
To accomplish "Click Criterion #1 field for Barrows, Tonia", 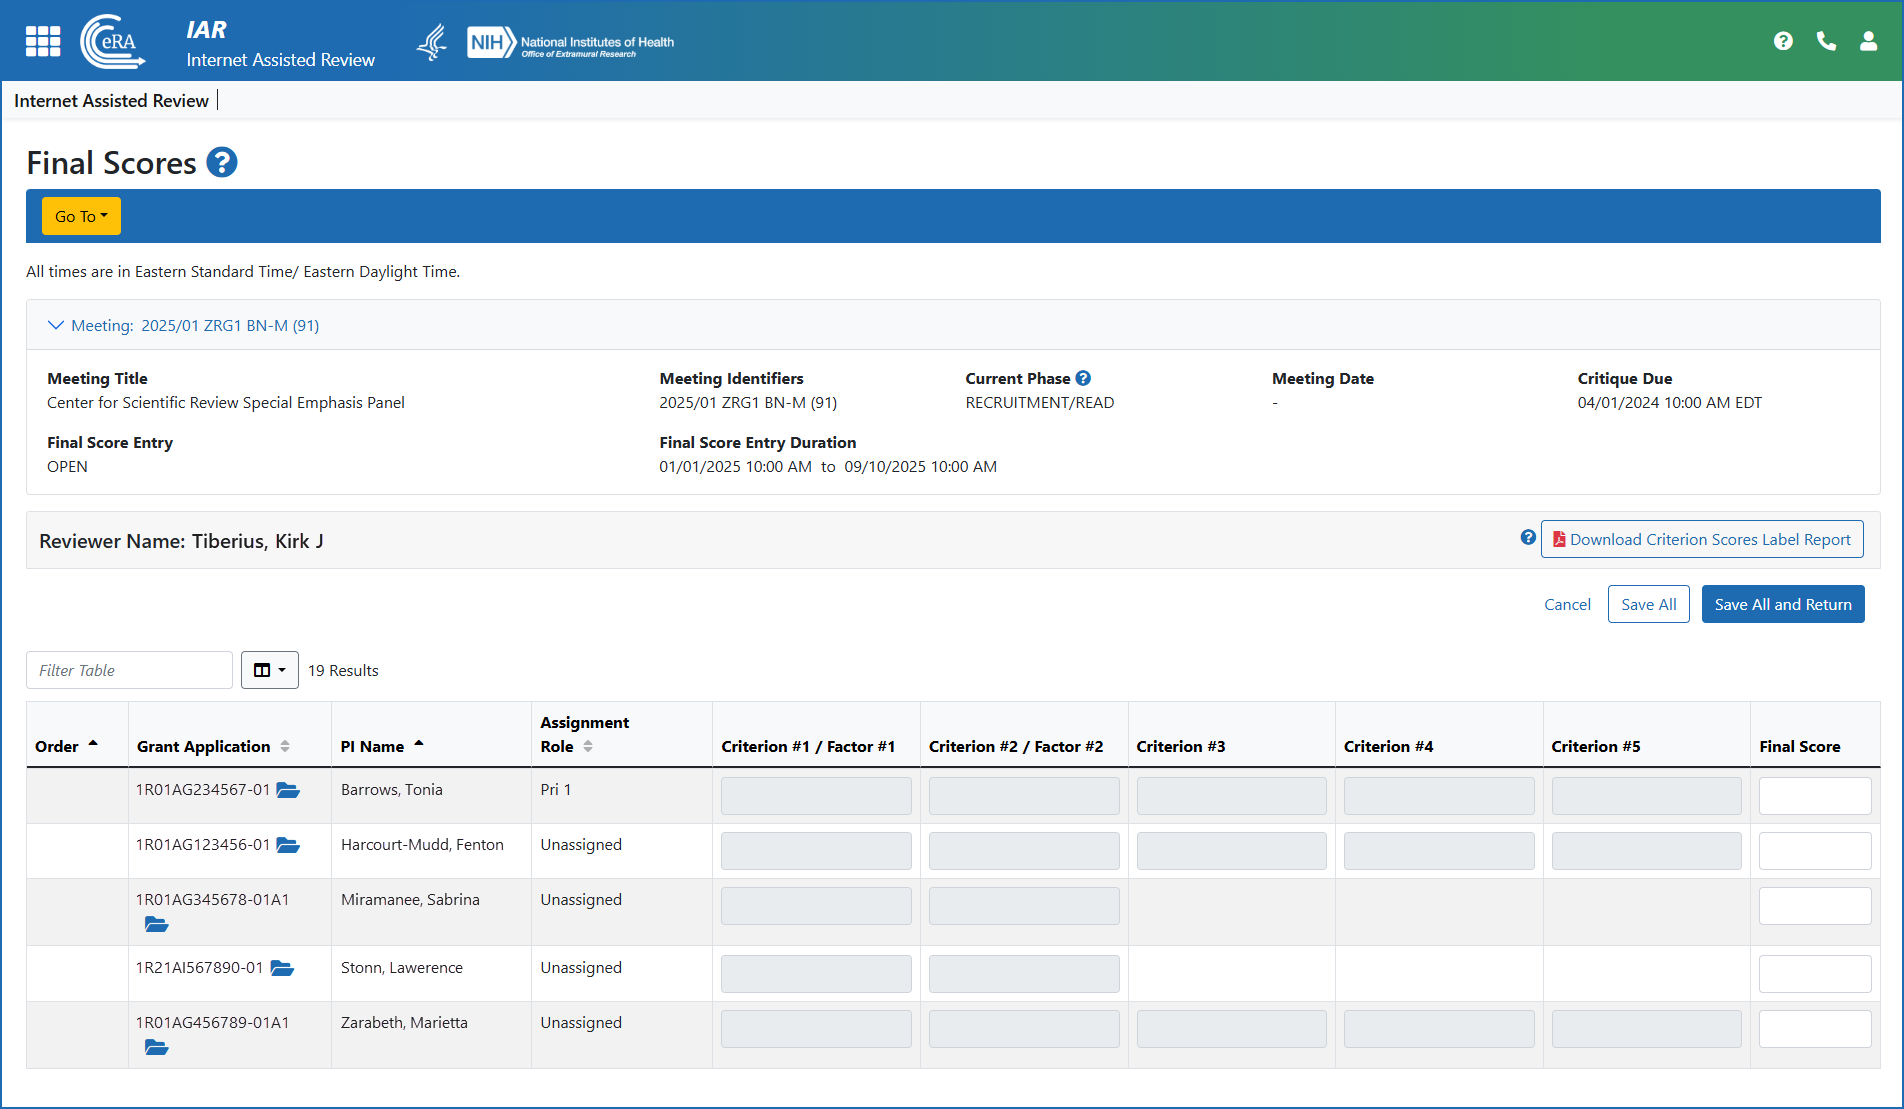I will (816, 796).
